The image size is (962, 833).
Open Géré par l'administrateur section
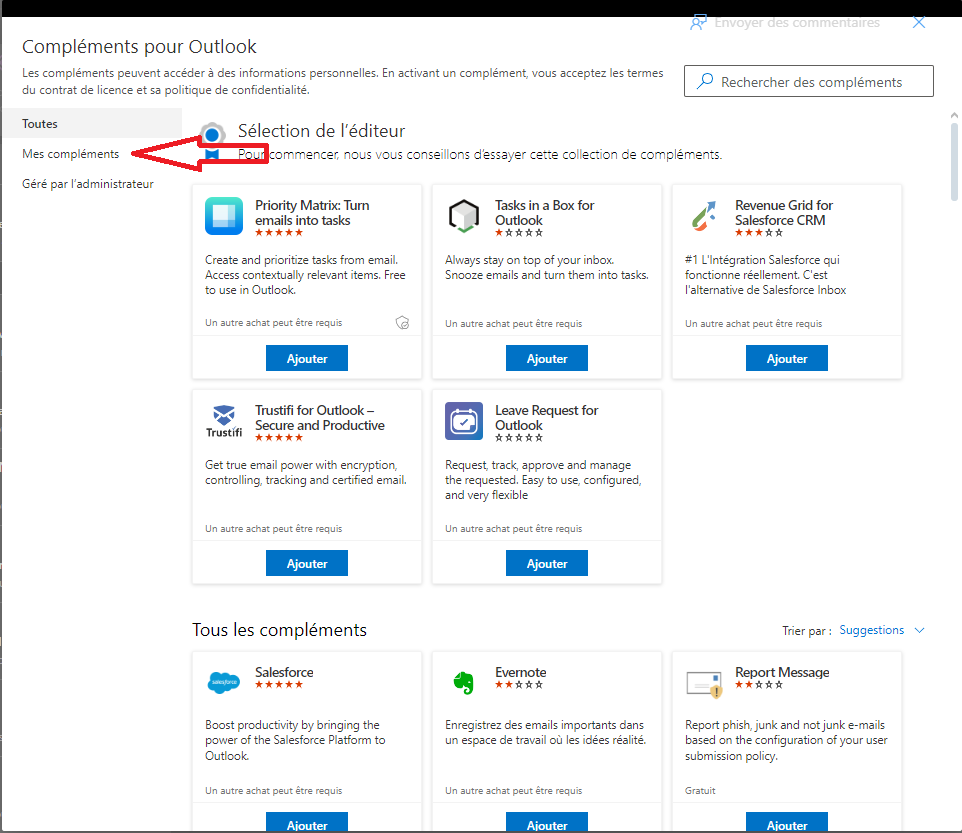click(88, 184)
